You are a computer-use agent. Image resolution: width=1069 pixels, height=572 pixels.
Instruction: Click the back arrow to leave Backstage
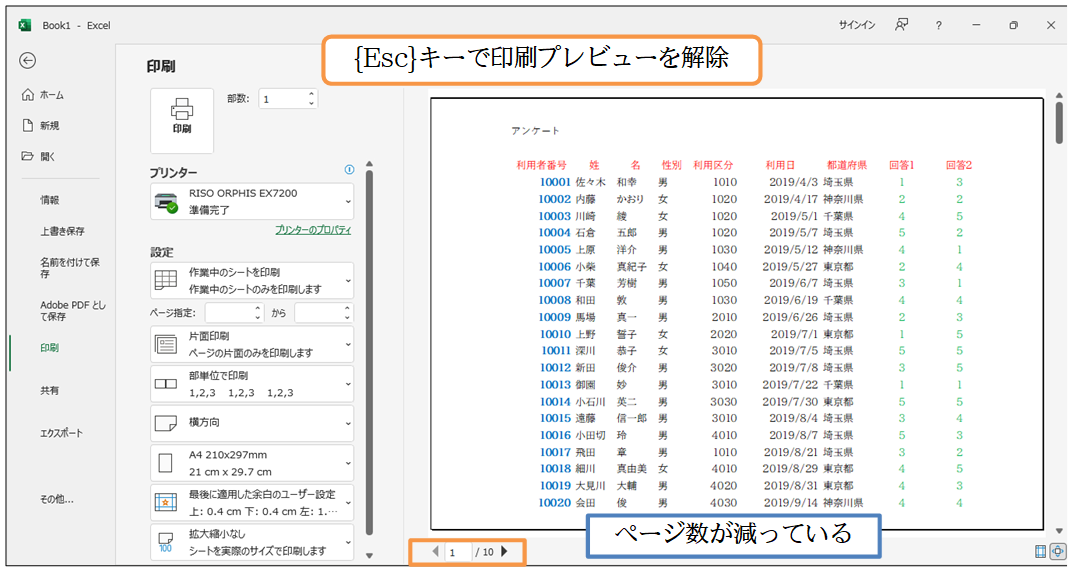pos(27,61)
